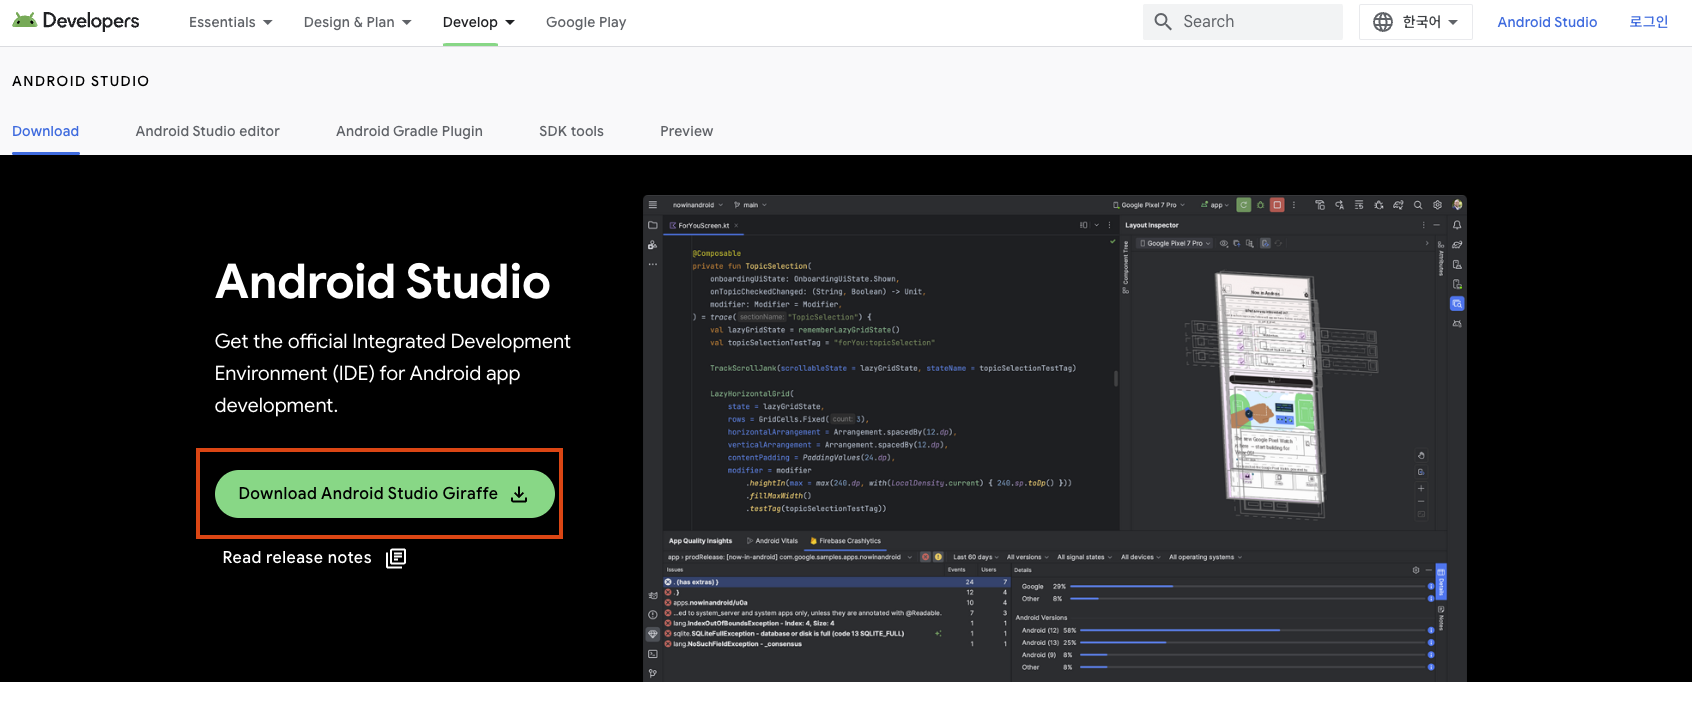
Task: Go to Google Play in top navigation
Action: (586, 22)
